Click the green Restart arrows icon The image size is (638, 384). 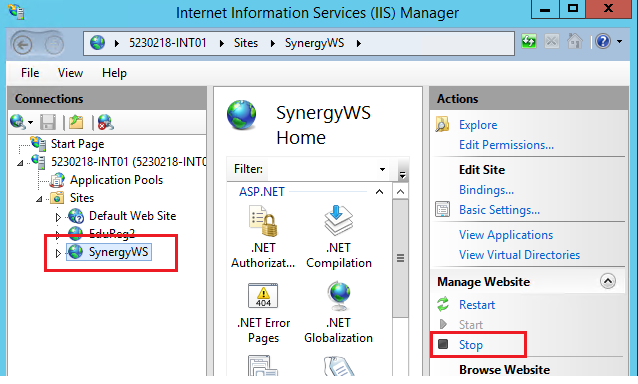443,304
